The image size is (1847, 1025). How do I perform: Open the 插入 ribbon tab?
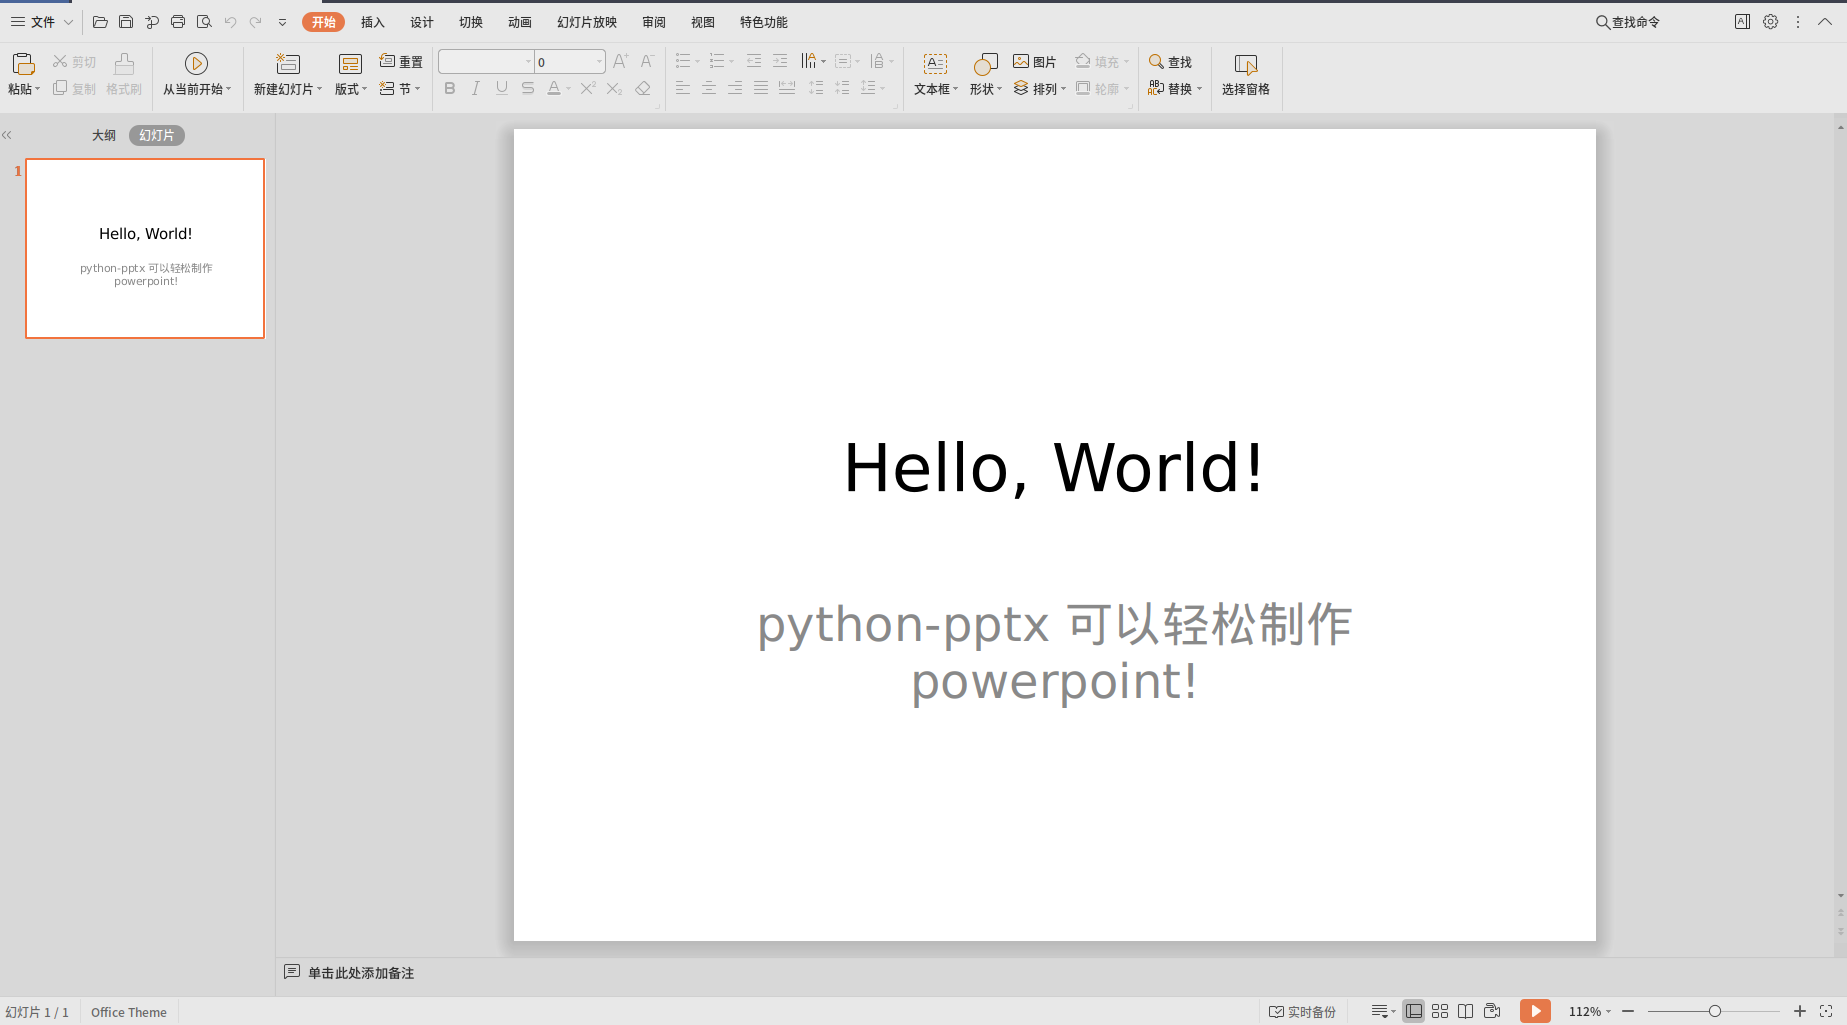pyautogui.click(x=373, y=22)
